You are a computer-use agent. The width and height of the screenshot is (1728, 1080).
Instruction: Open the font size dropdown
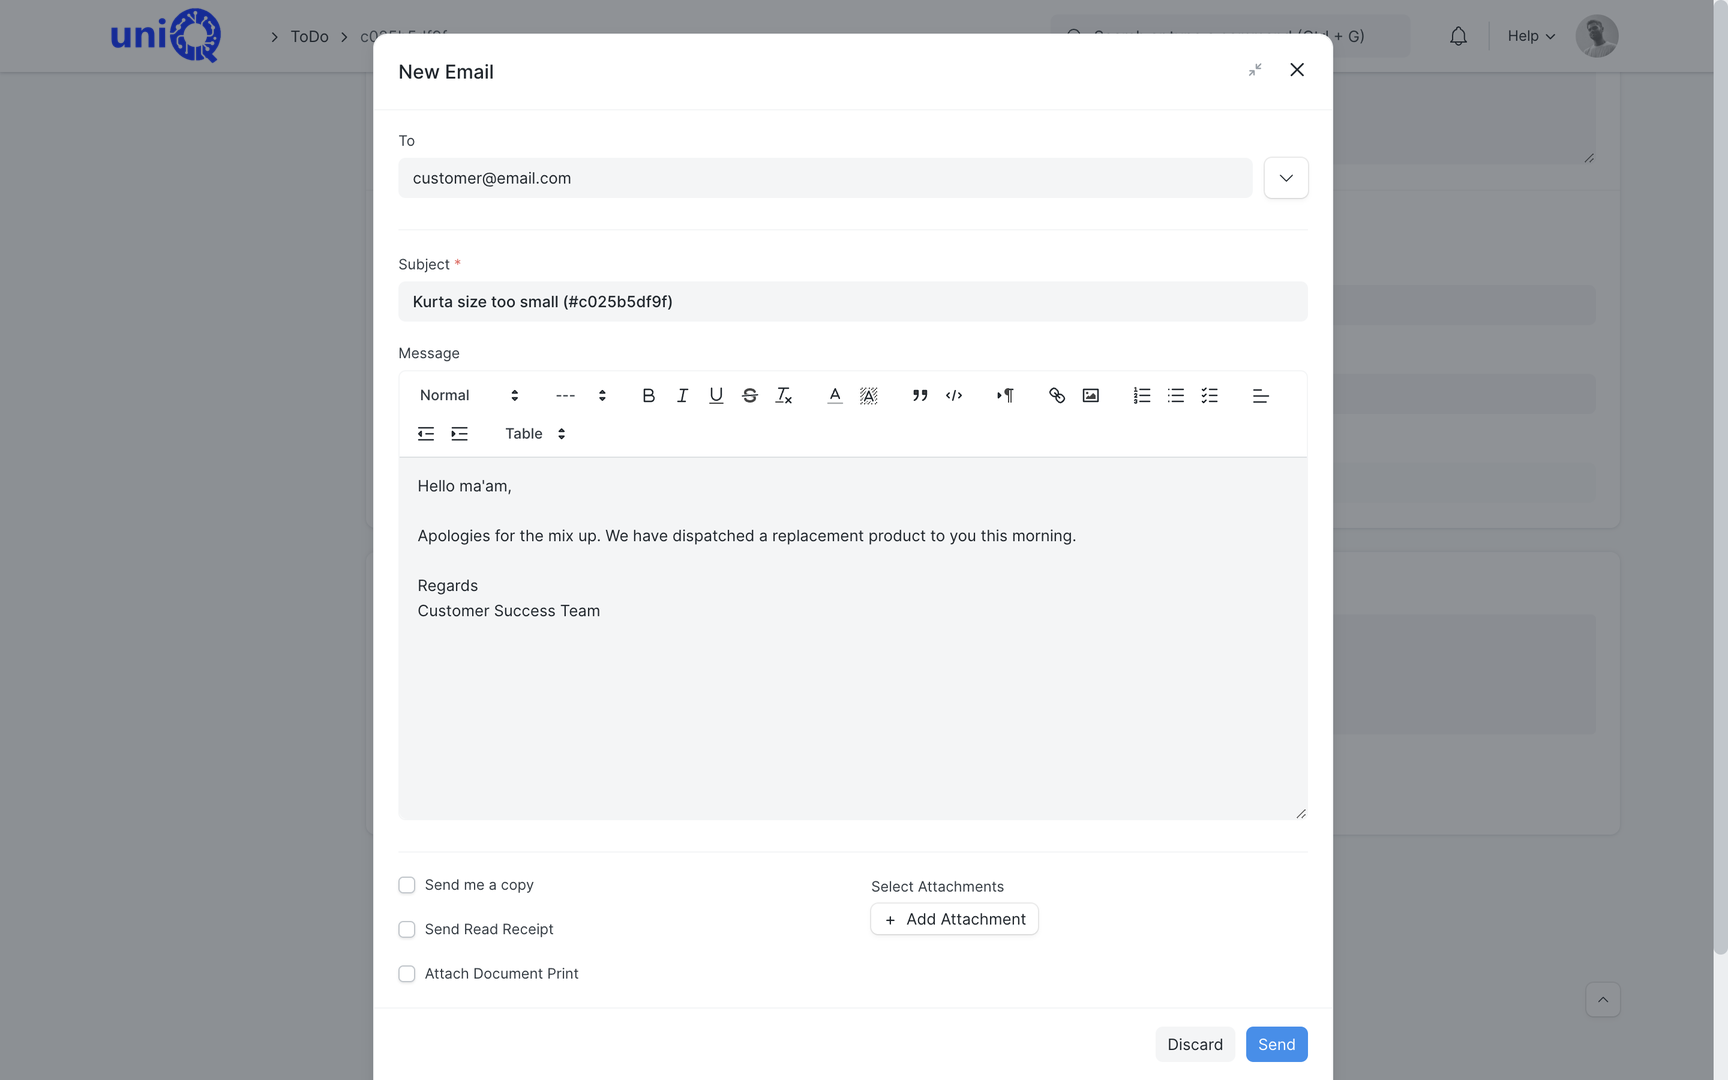[x=581, y=395]
